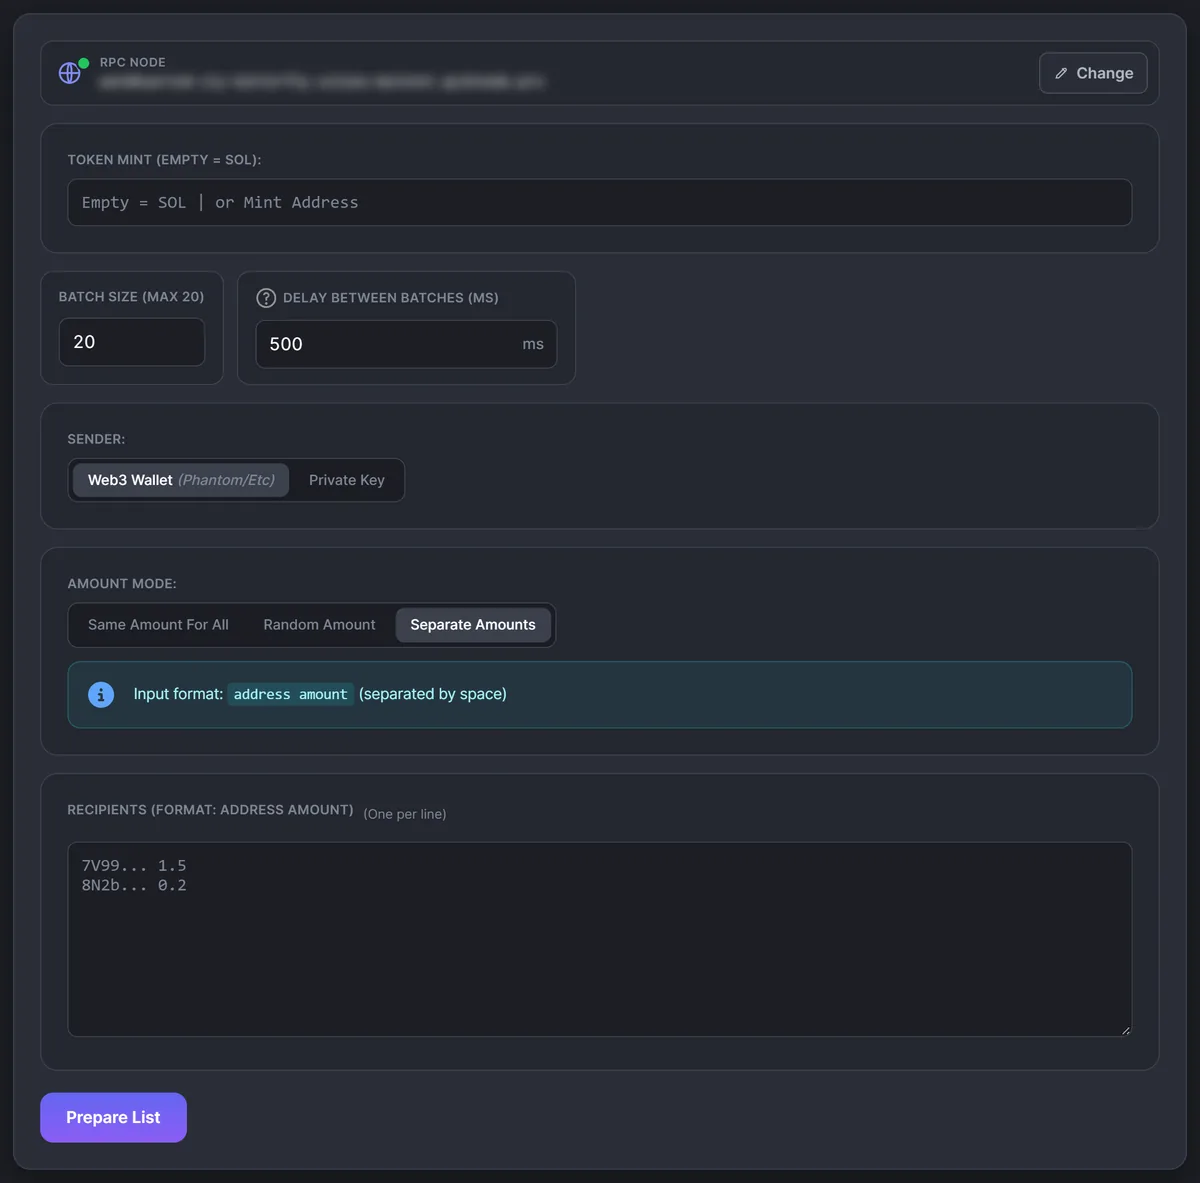Click the "ms" unit suffix
The width and height of the screenshot is (1200, 1183).
tap(533, 344)
